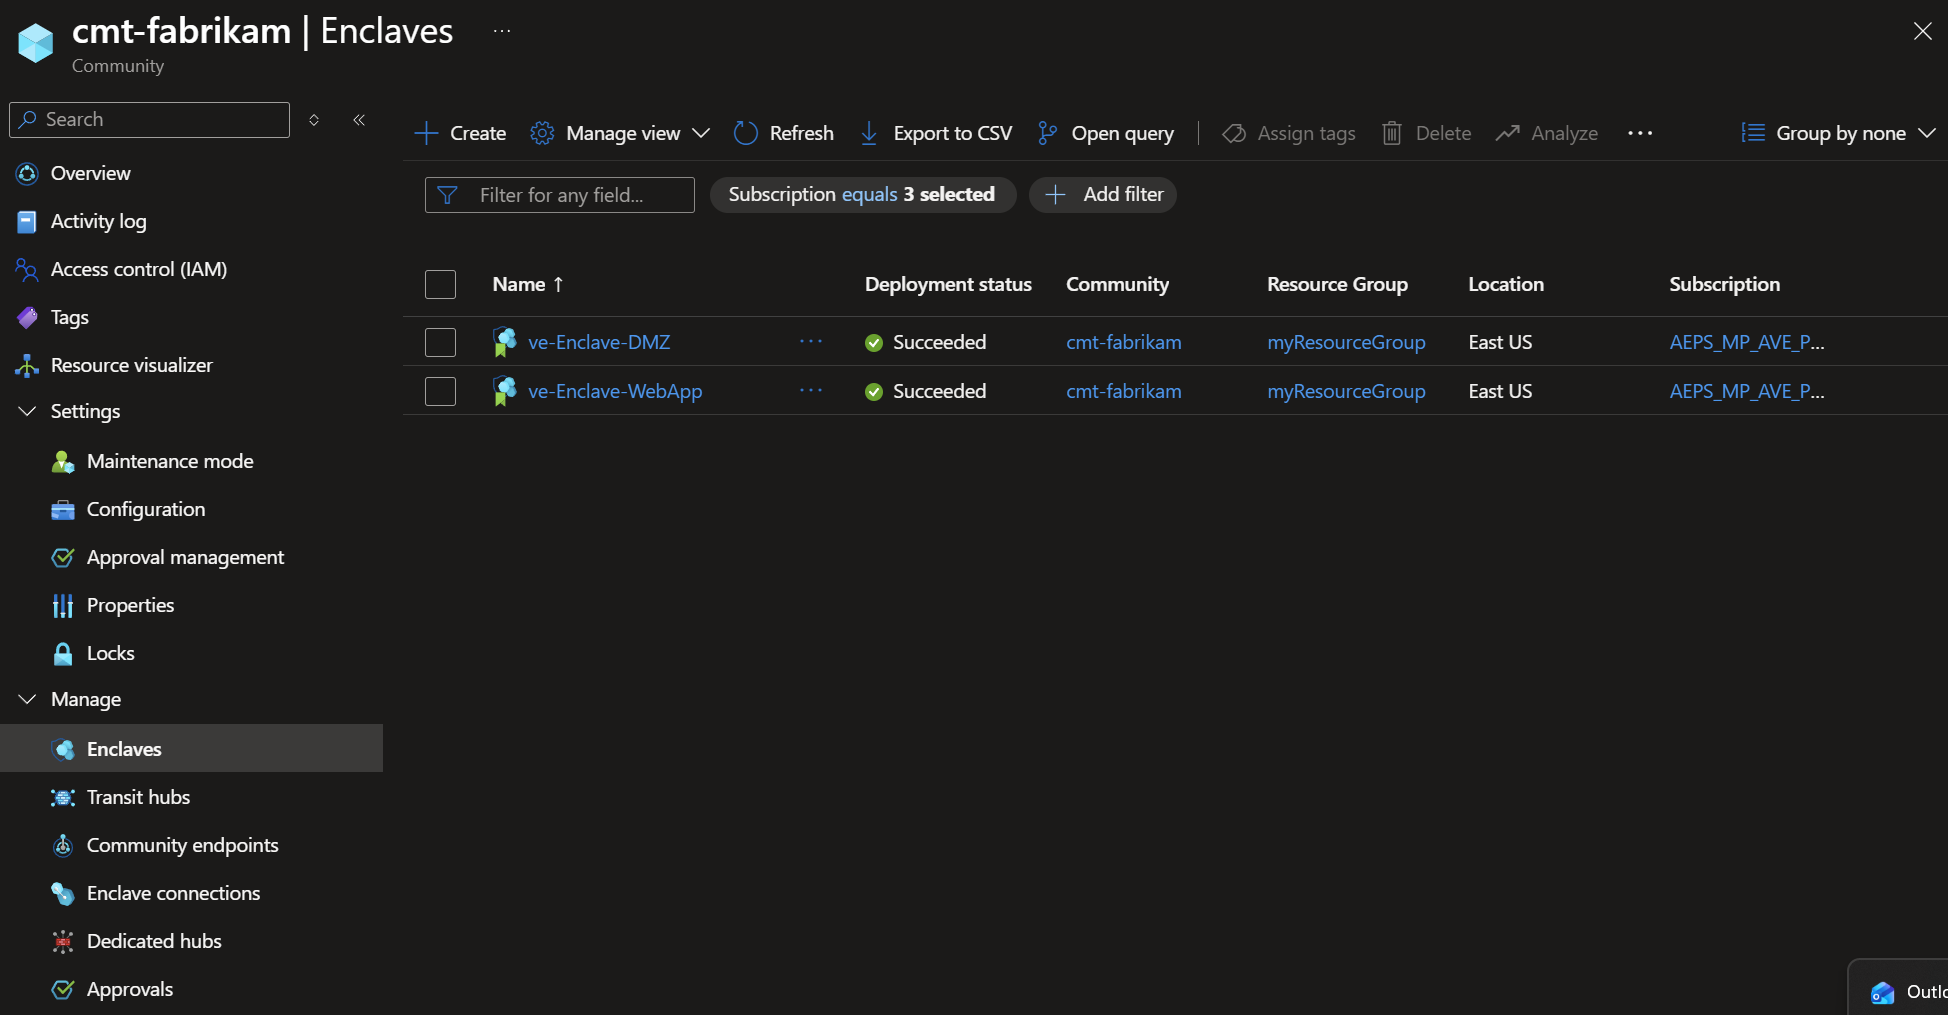Click the cmt-fabrikam community cube icon
This screenshot has height=1015, width=1948.
point(36,43)
